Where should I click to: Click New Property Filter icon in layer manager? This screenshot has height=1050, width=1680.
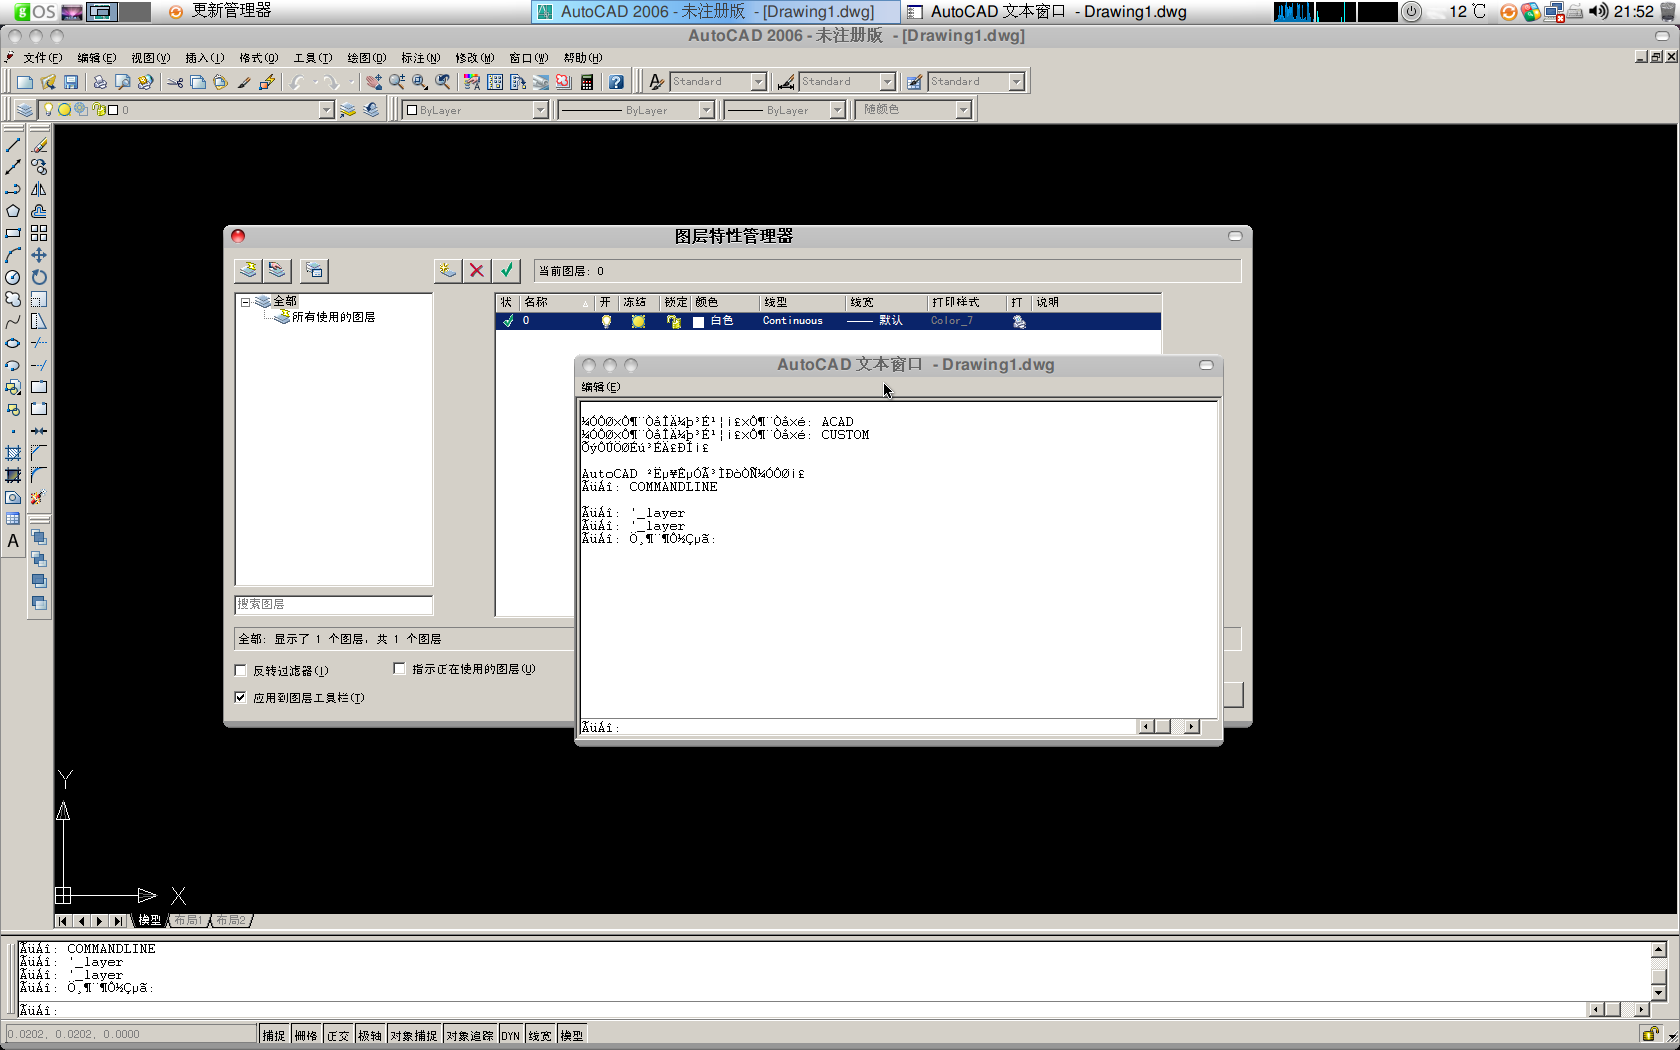click(x=248, y=270)
